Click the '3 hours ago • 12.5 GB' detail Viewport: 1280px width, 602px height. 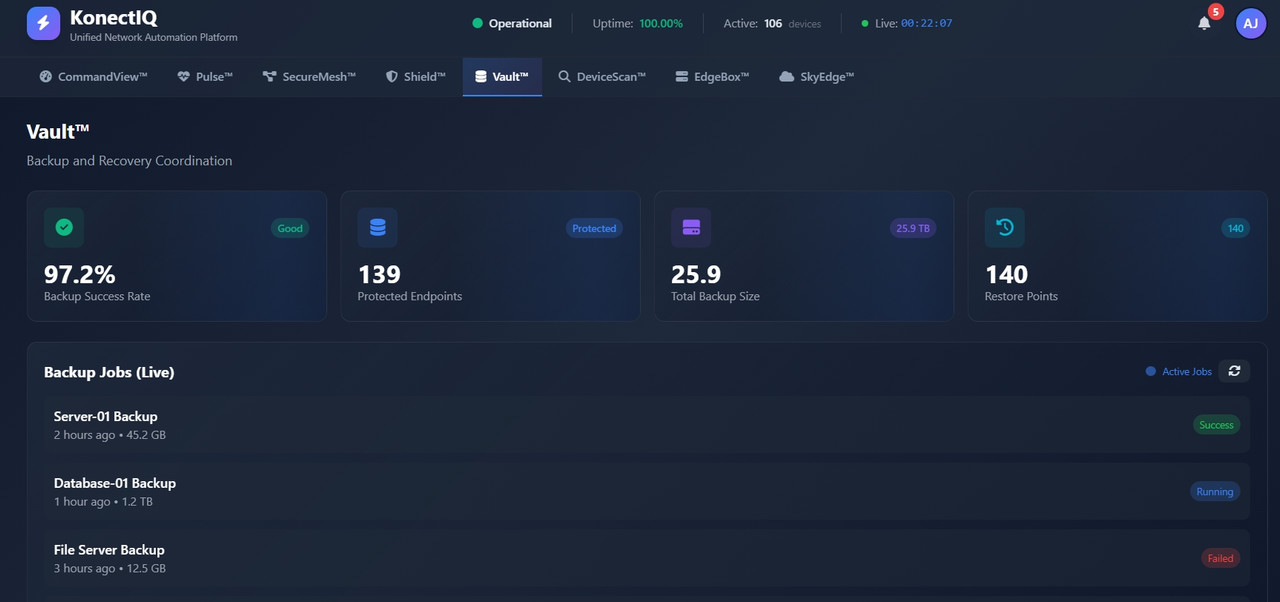tap(110, 568)
